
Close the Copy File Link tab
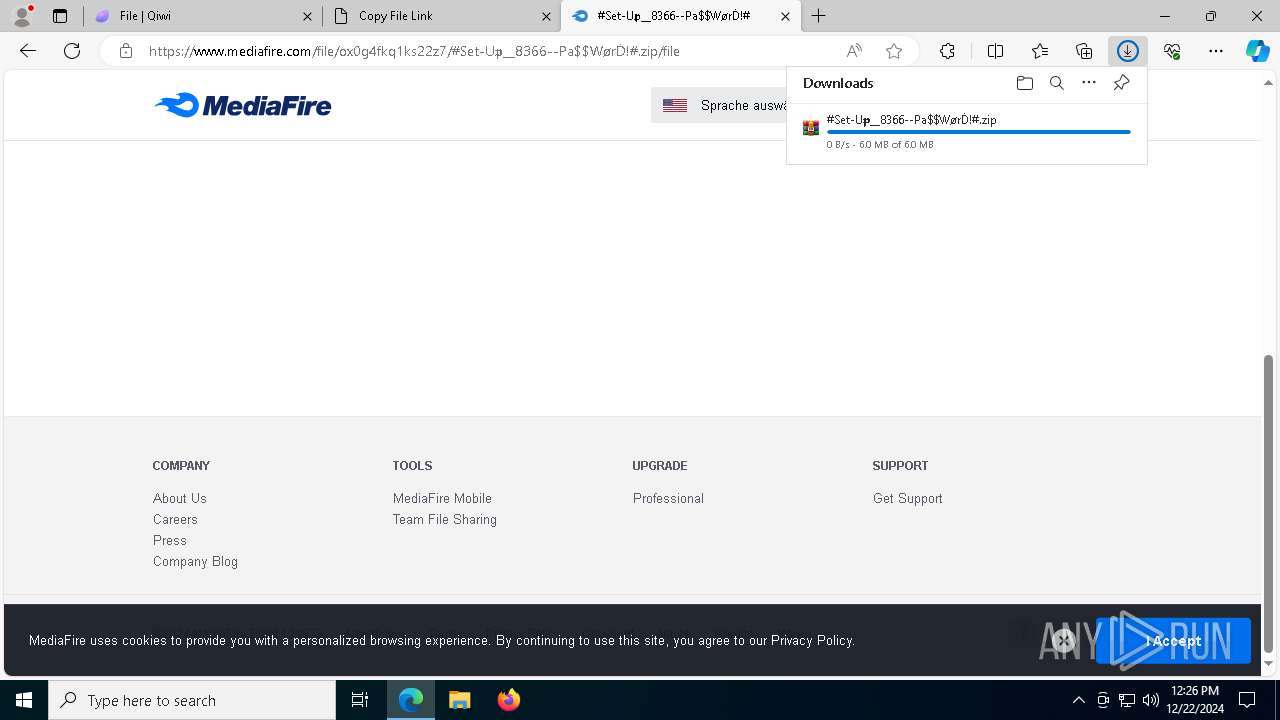[x=546, y=16]
